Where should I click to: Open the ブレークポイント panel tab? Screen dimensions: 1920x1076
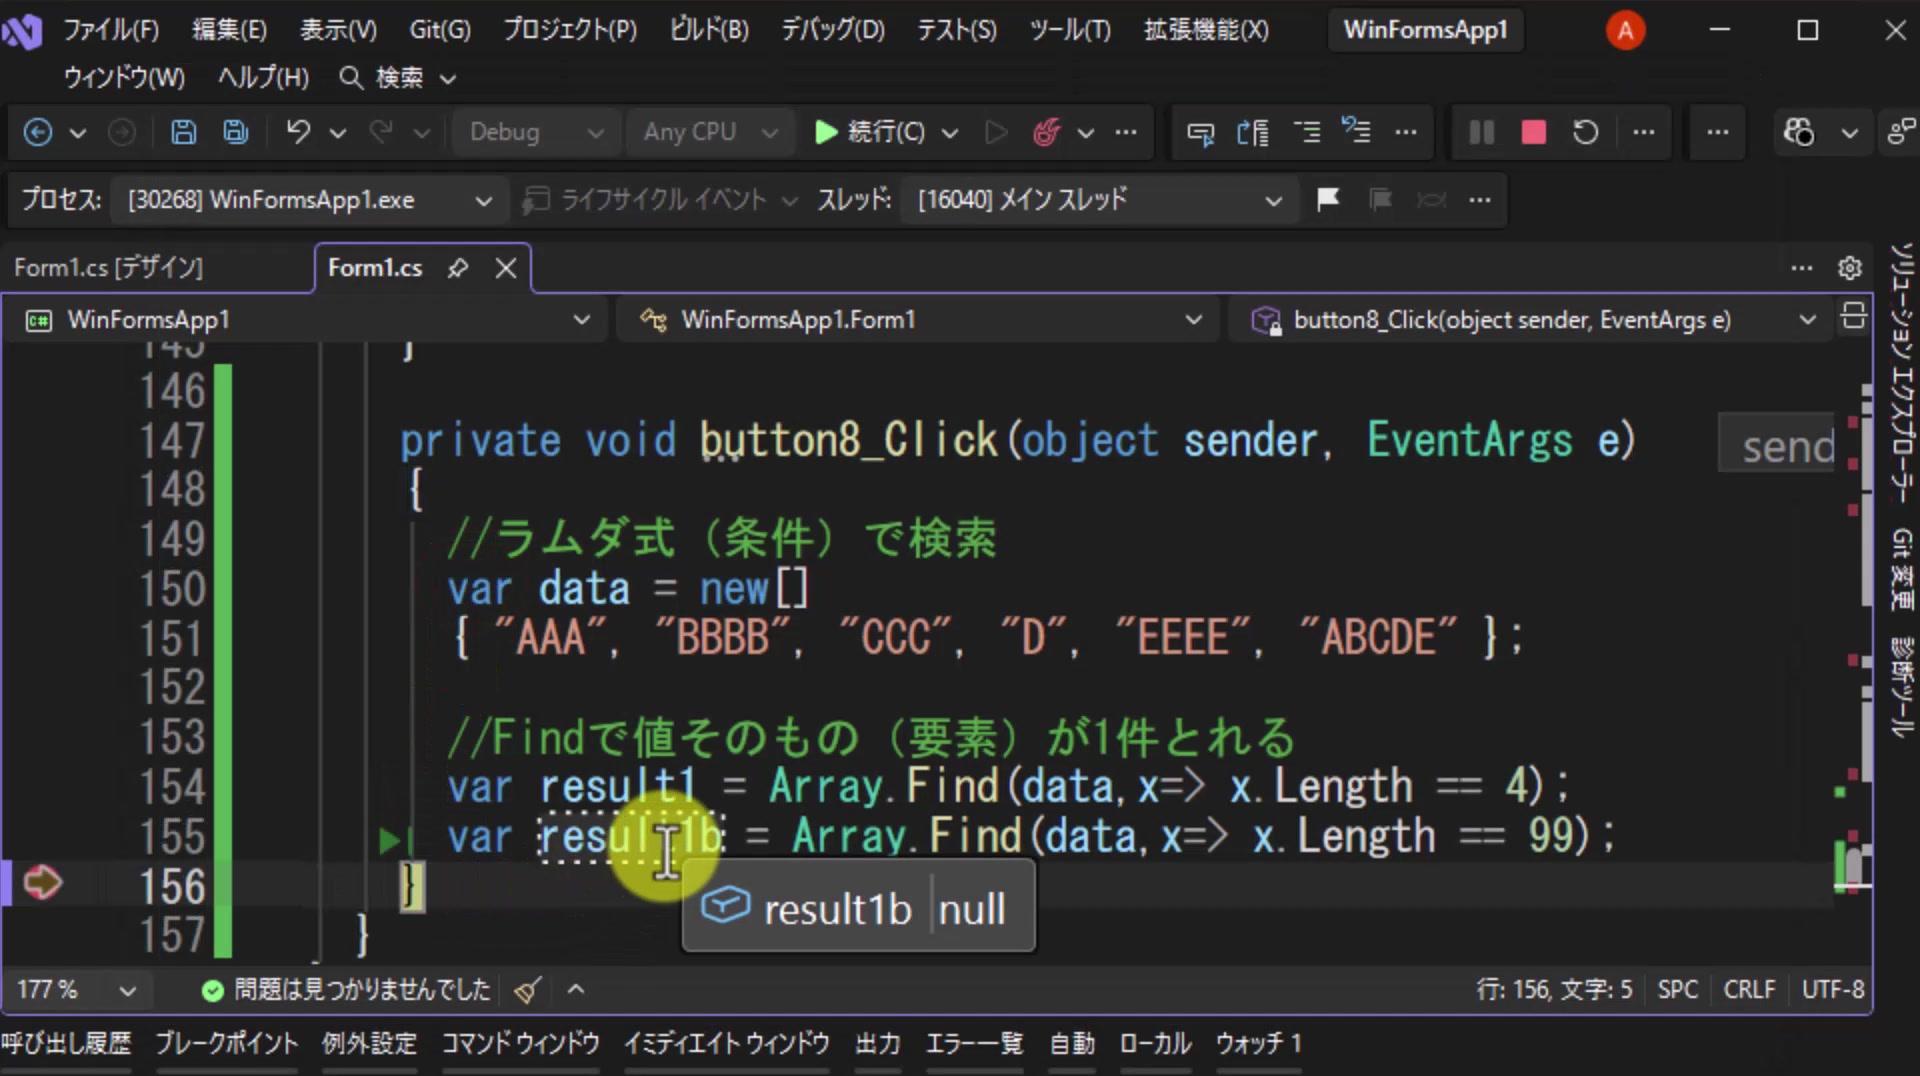point(227,1044)
